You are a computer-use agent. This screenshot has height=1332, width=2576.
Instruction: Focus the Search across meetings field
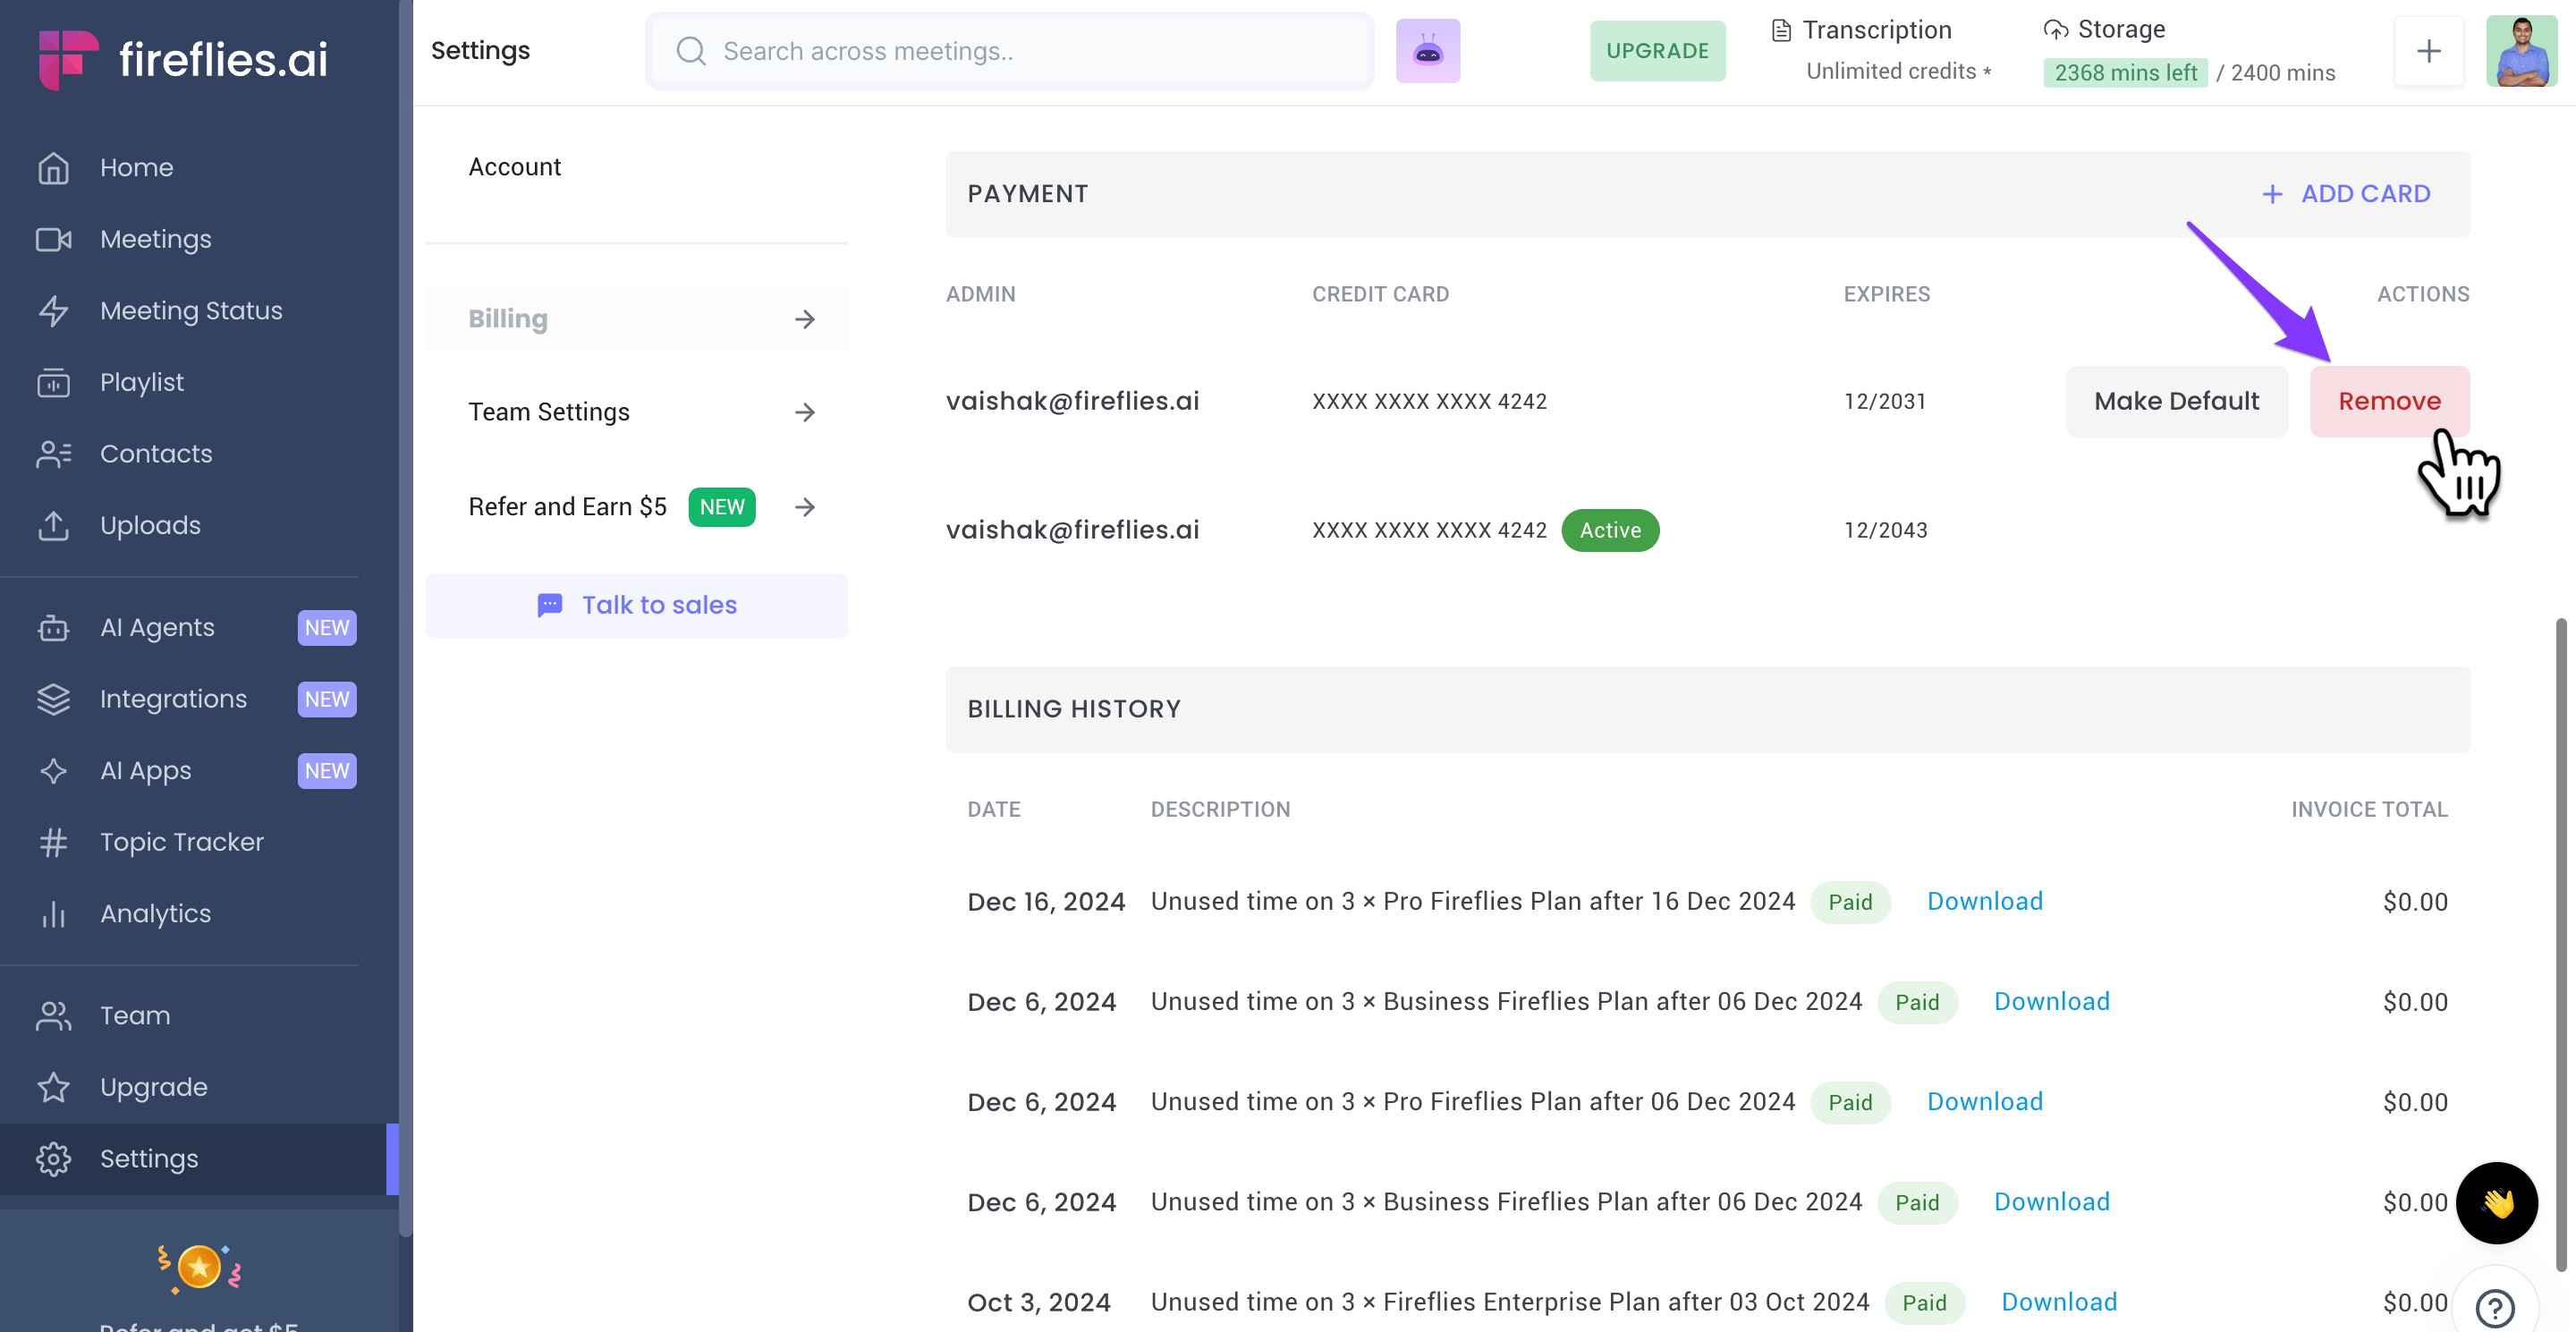click(1010, 51)
